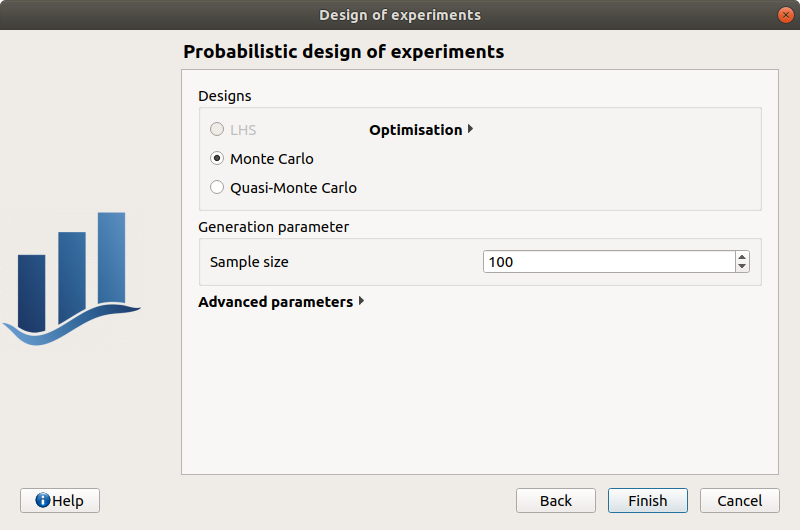Screen dimensions: 800x530
Task: Click the Sample size input field
Action: 608,262
